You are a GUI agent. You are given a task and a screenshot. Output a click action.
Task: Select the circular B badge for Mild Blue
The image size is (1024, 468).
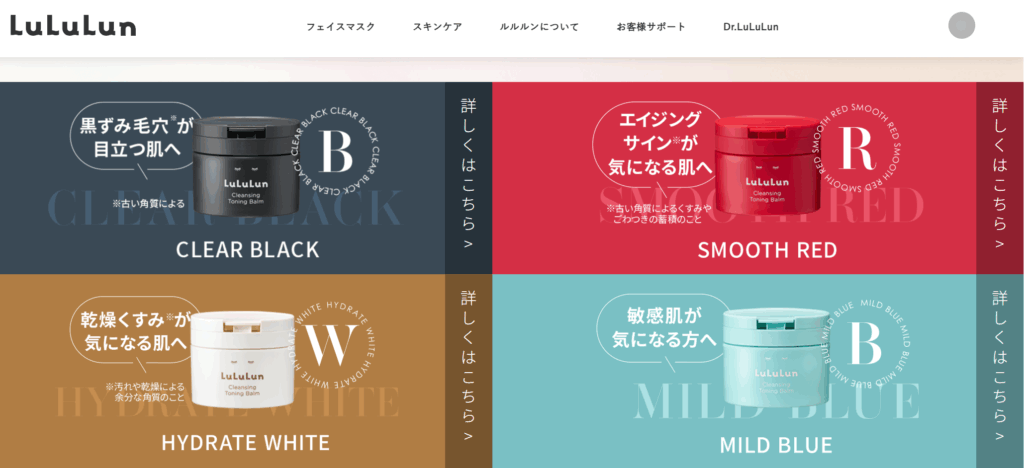click(864, 343)
